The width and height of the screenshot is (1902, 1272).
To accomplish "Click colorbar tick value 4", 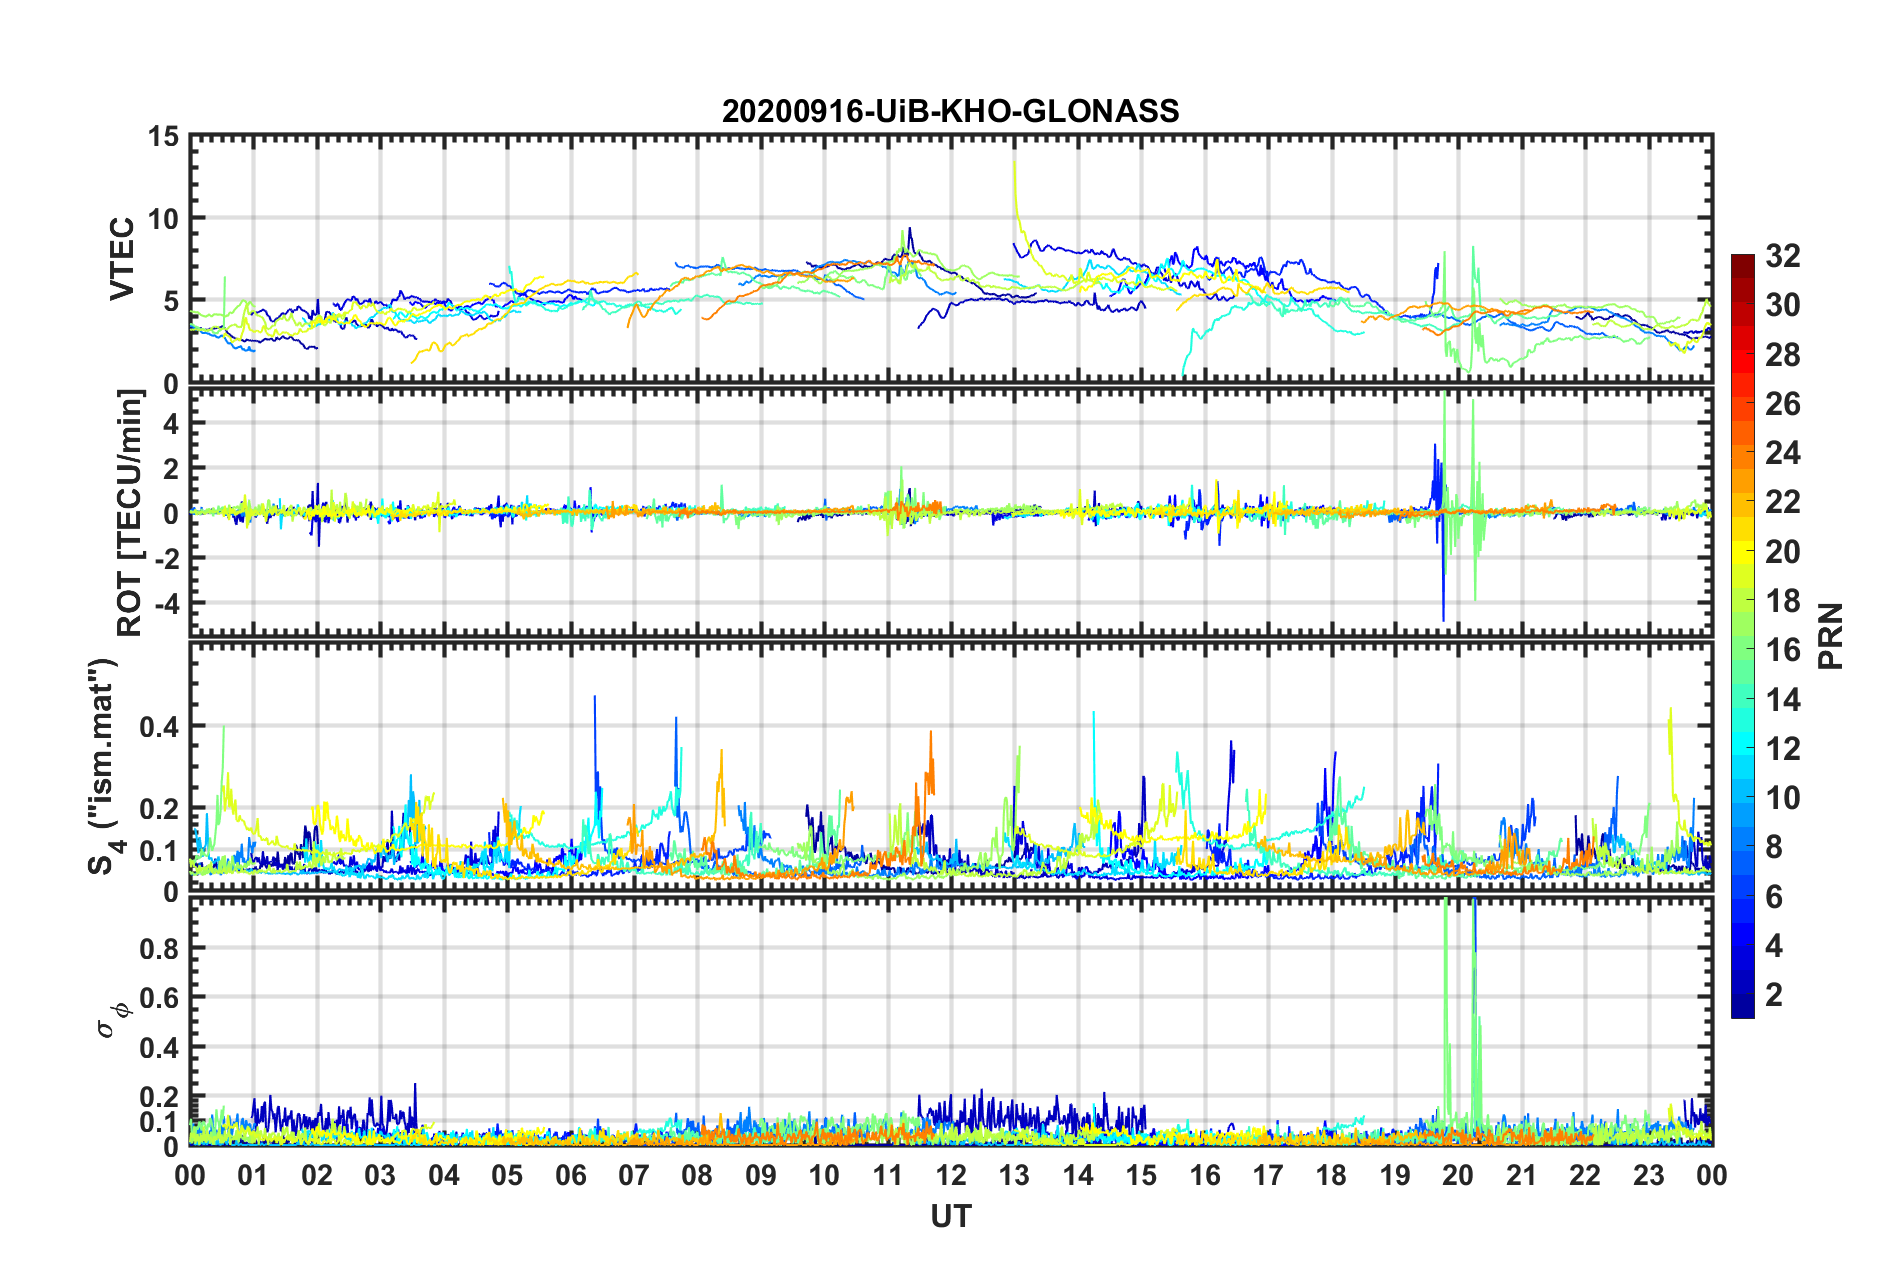I will point(1773,946).
